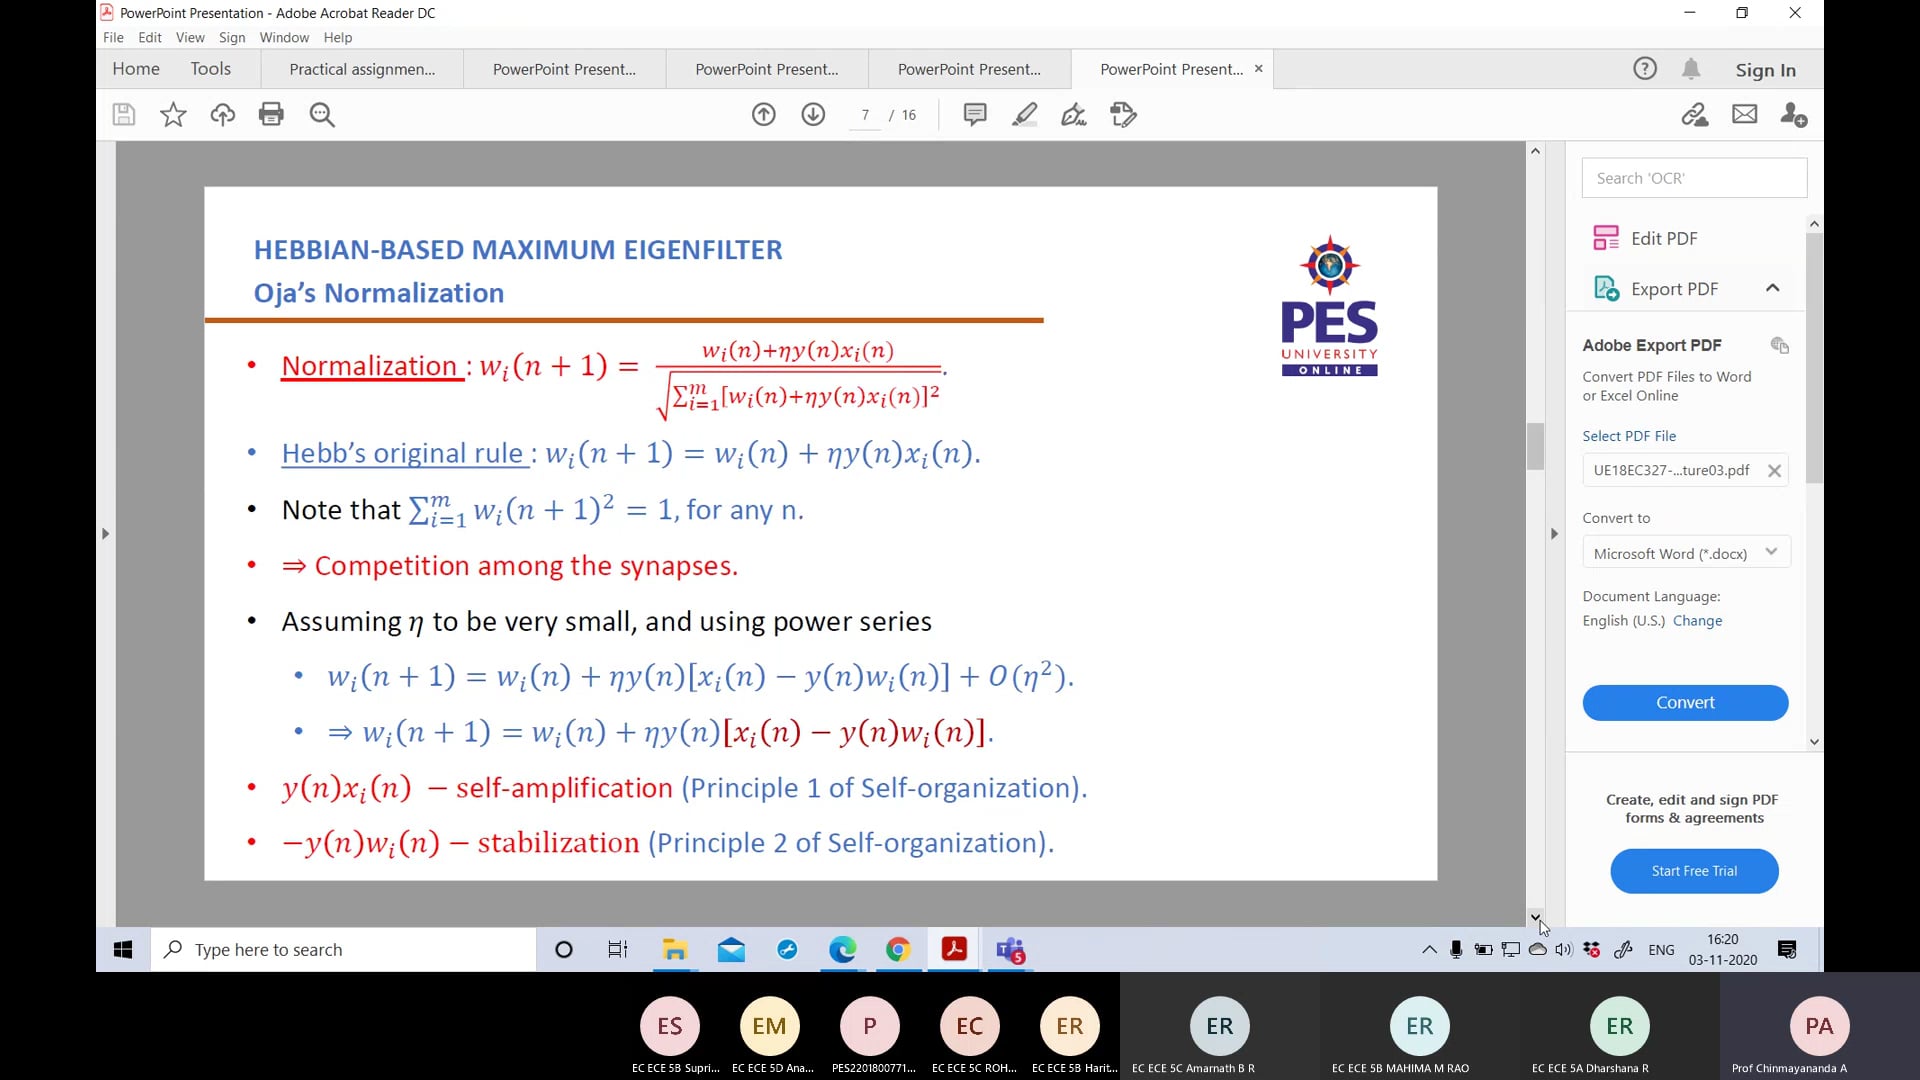
Task: Start a free trial of Acrobat forms
Action: tap(1694, 871)
